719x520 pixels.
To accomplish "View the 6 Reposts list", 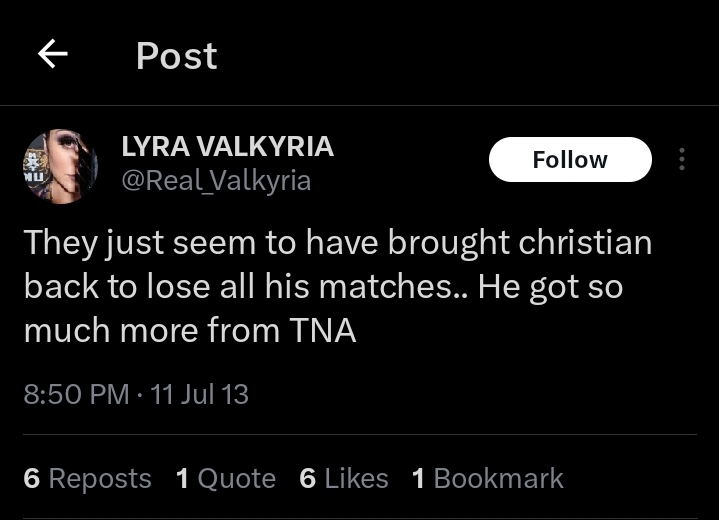I will [x=87, y=478].
